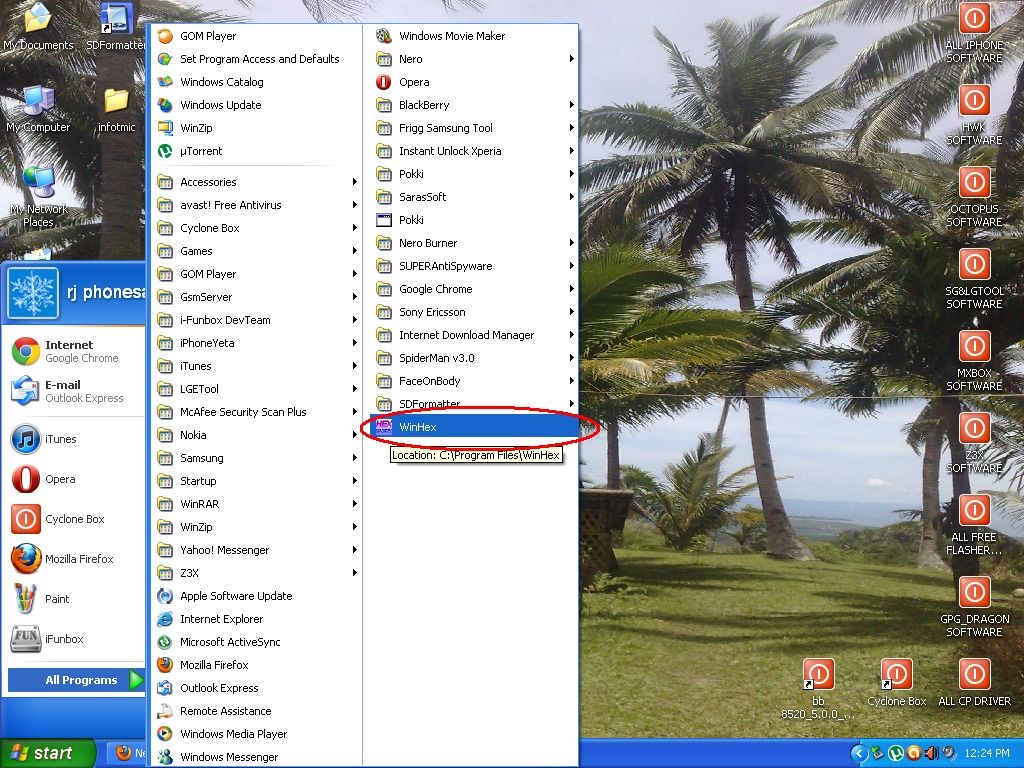Launch Windows Messenger from programs list

(x=256, y=757)
